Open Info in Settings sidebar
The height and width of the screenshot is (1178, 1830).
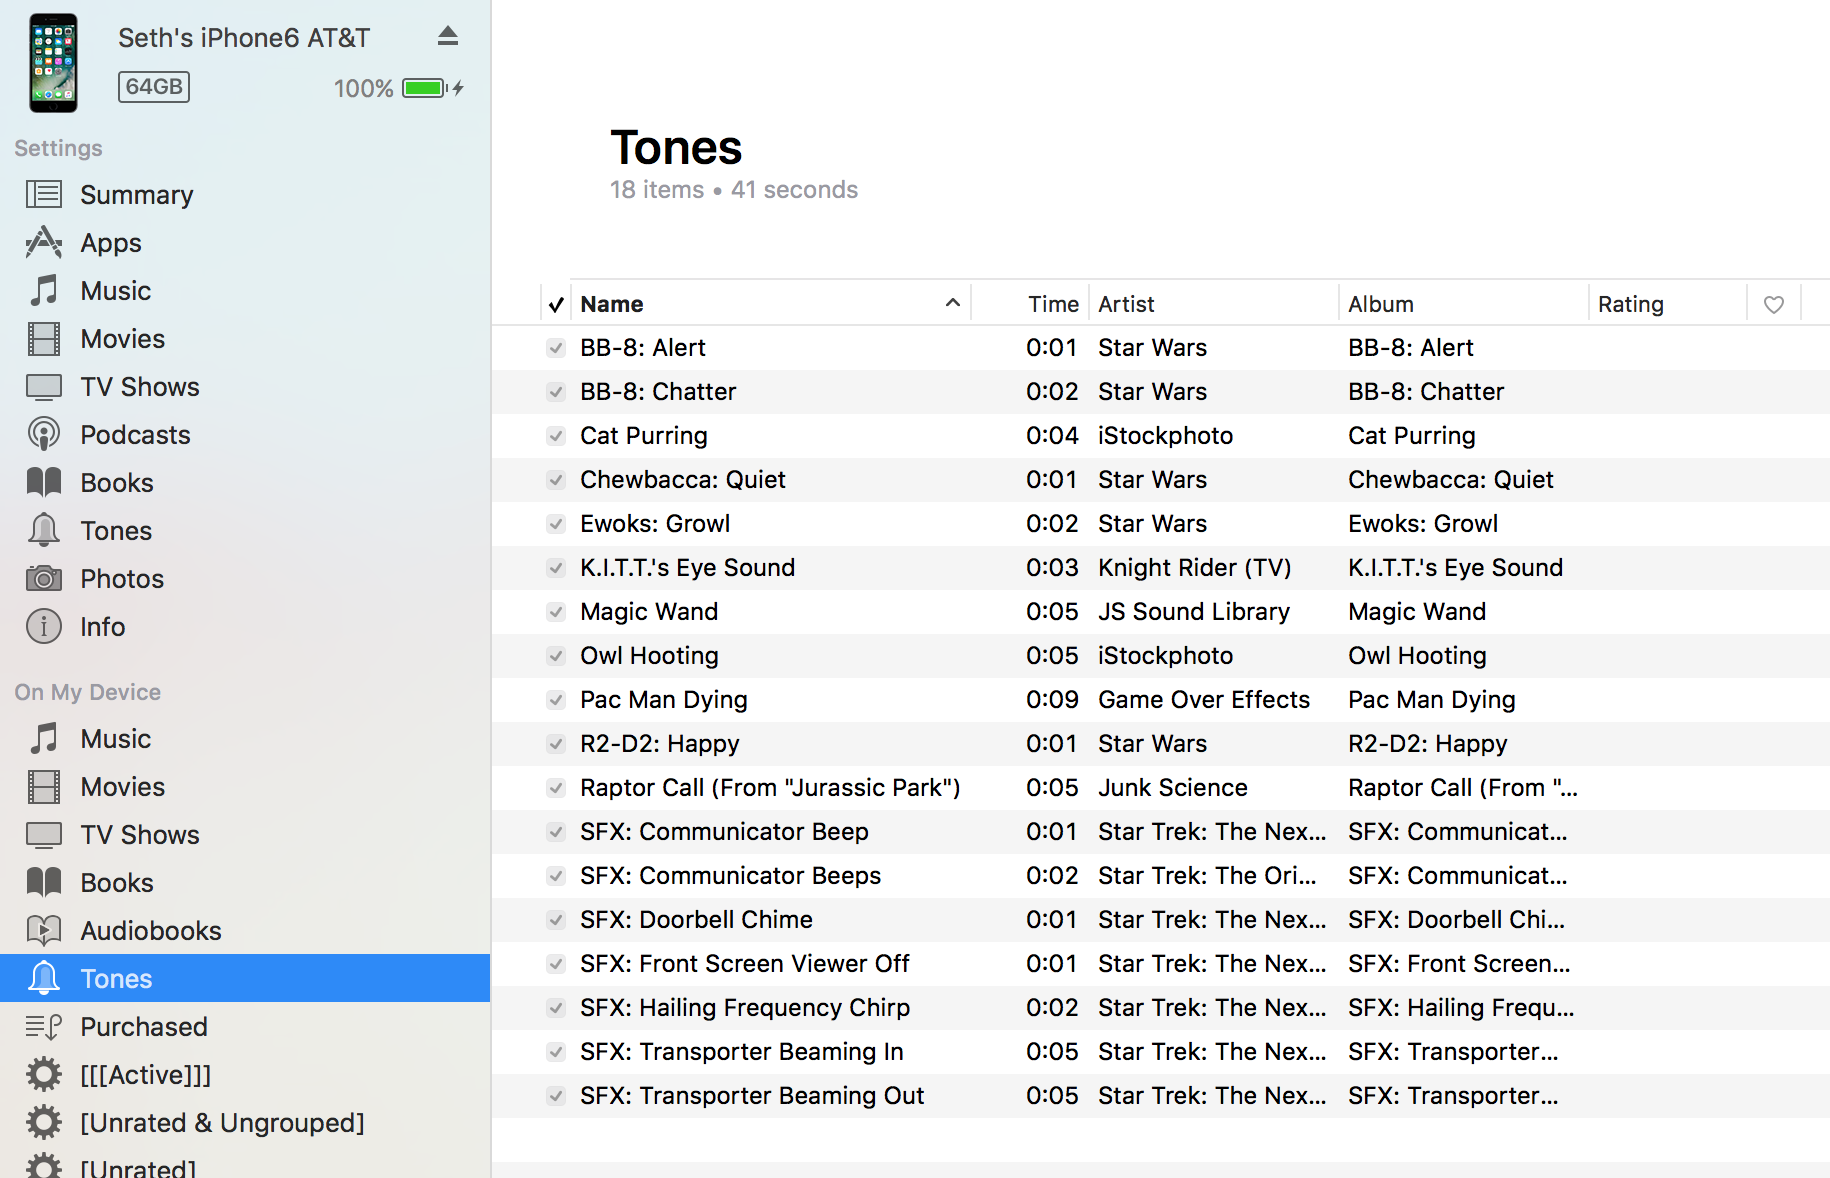[x=102, y=627]
